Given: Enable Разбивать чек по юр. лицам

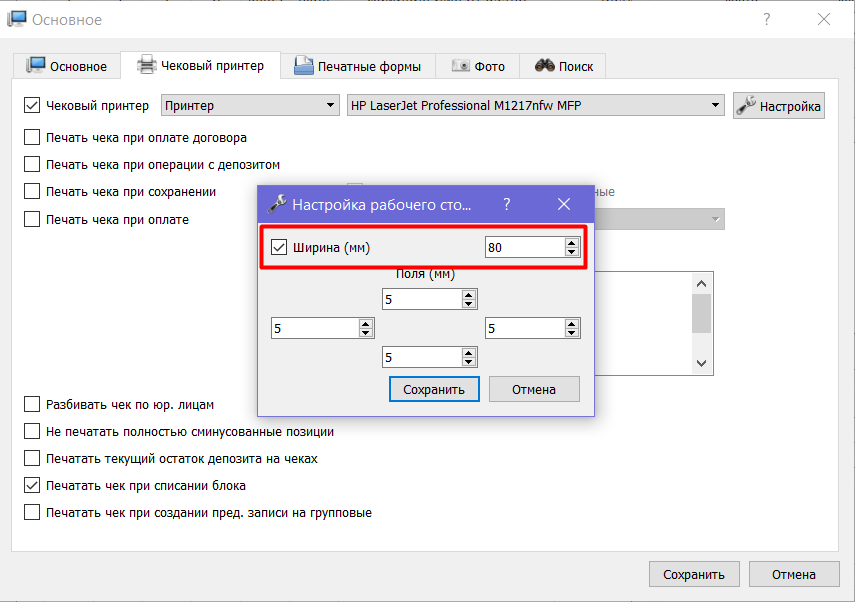Looking at the screenshot, I should [x=32, y=405].
